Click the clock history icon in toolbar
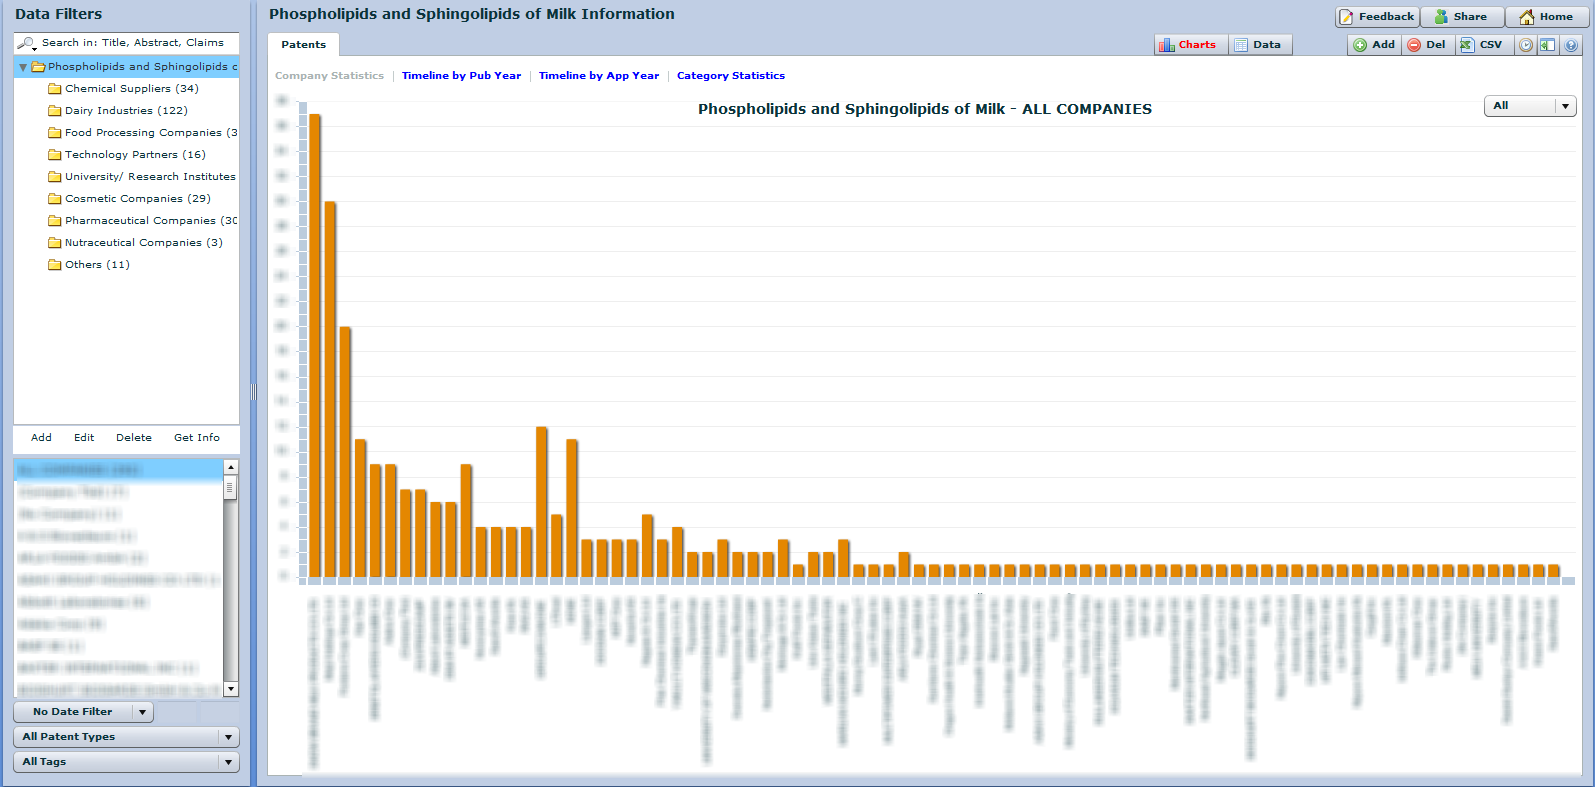1595x787 pixels. tap(1525, 45)
